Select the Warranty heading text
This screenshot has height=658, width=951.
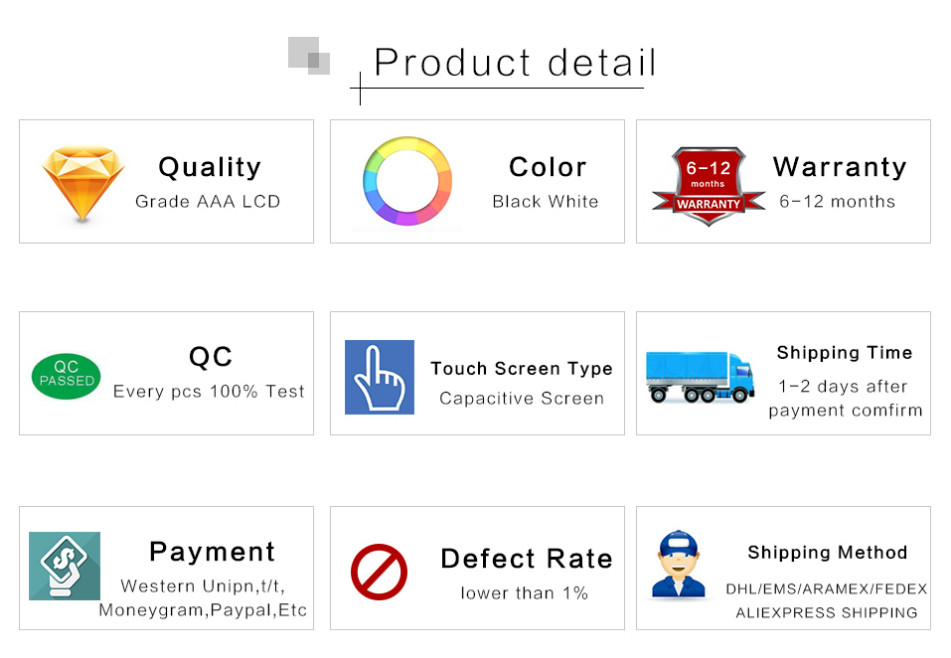tap(839, 167)
